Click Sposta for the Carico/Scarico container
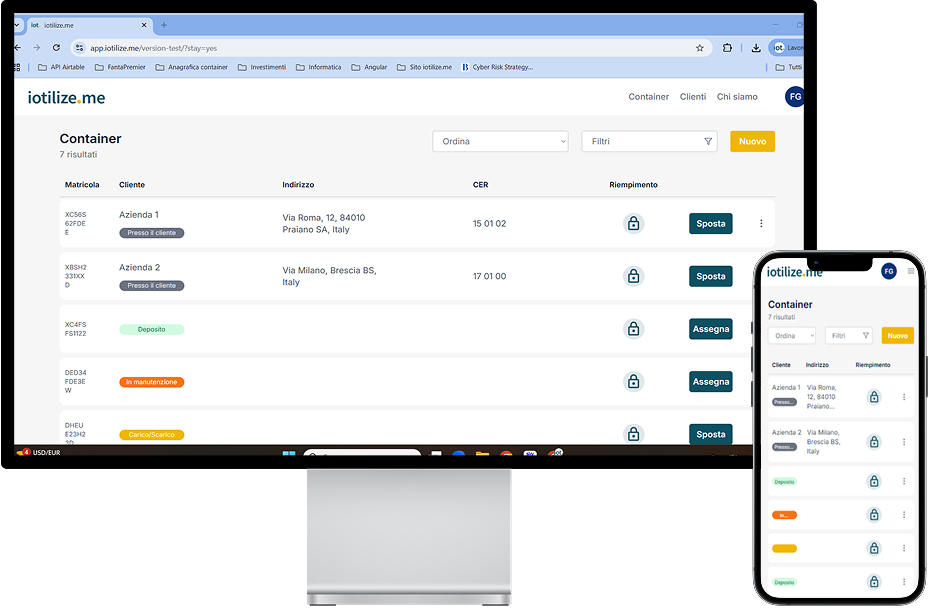929x614 pixels. tap(711, 434)
